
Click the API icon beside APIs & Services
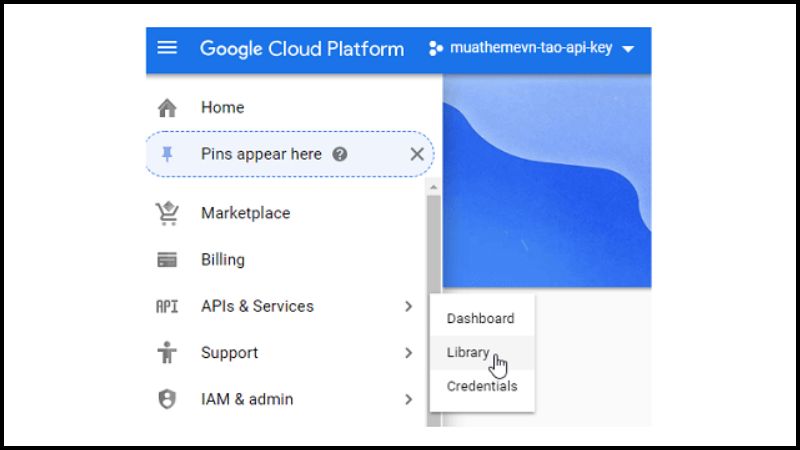click(x=167, y=306)
